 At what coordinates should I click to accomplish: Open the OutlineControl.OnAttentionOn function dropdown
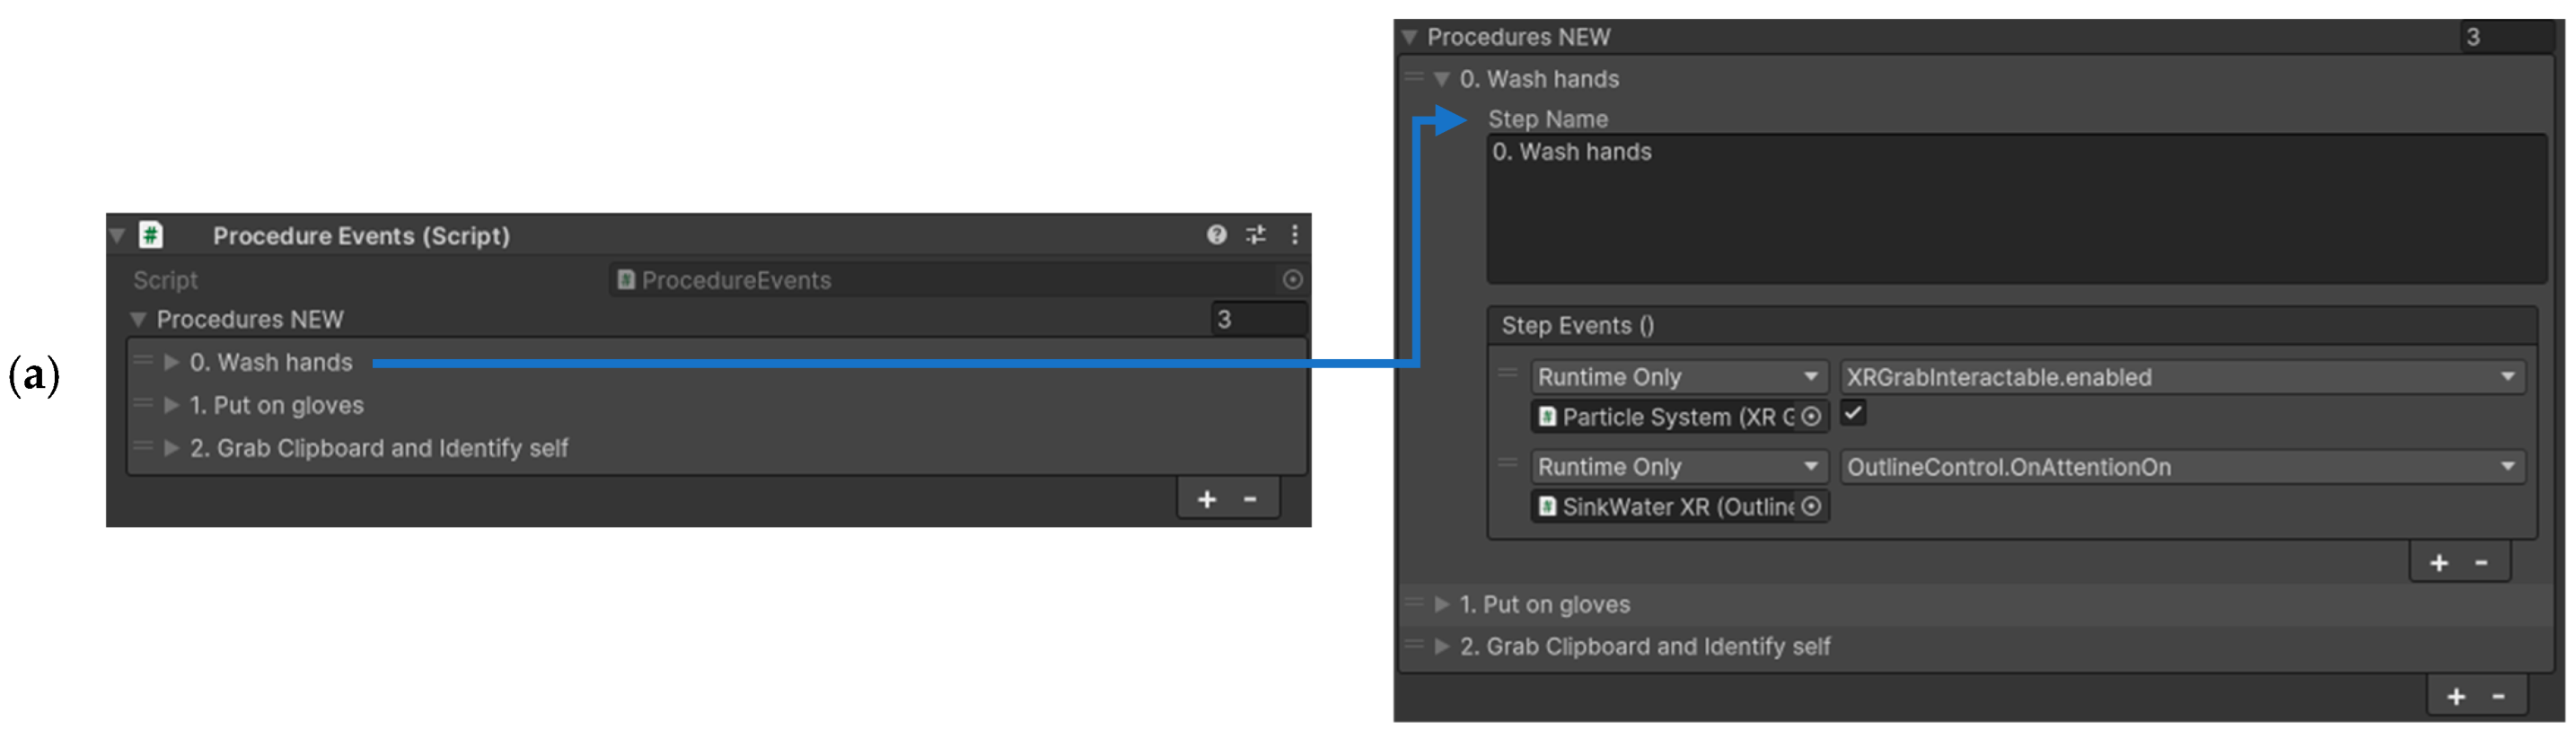coord(2180,467)
